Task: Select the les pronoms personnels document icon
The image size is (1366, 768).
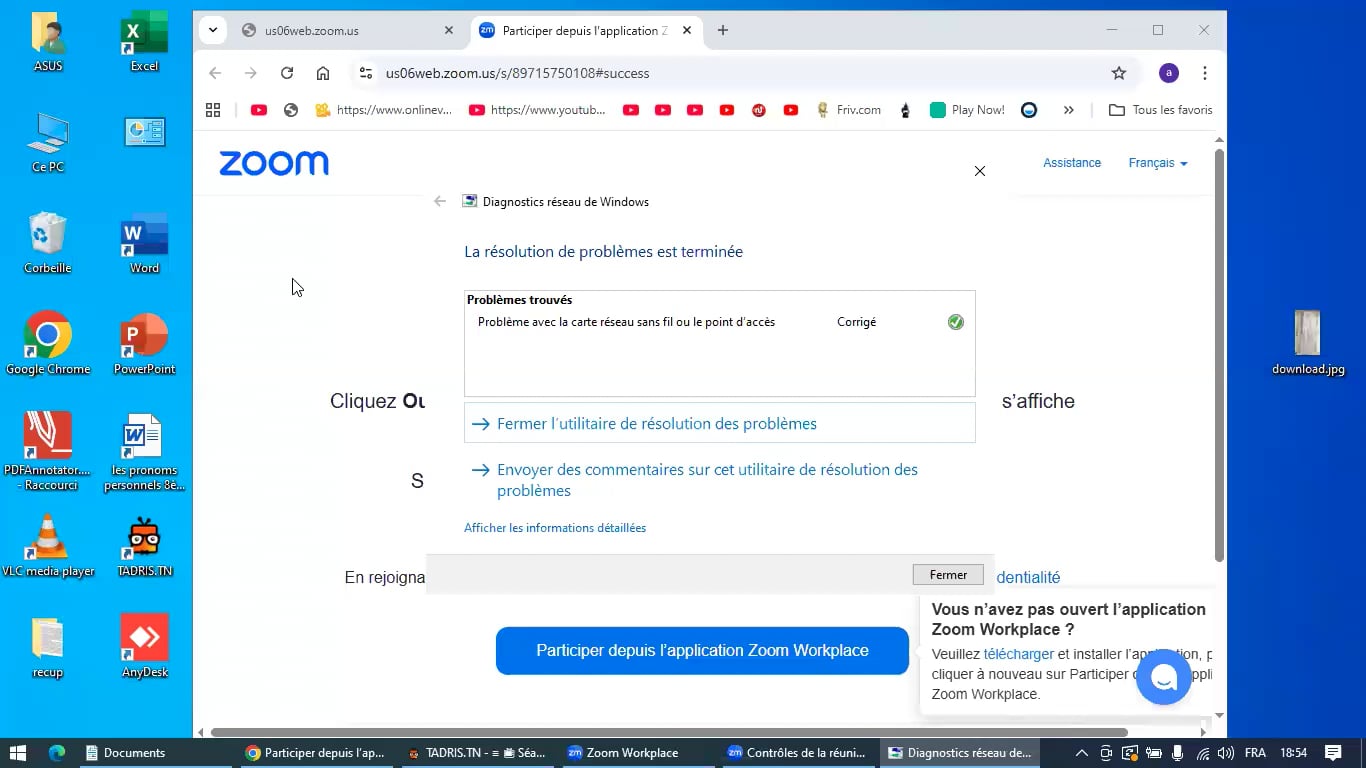Action: coord(144,452)
